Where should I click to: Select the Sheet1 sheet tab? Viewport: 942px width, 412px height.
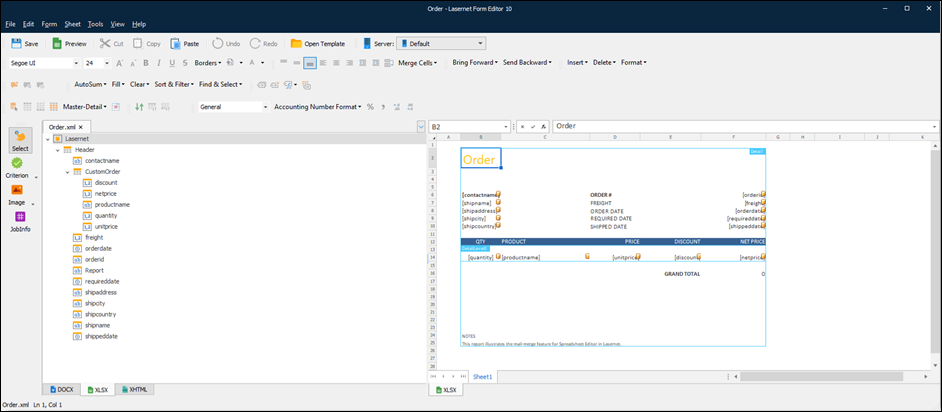coord(482,377)
